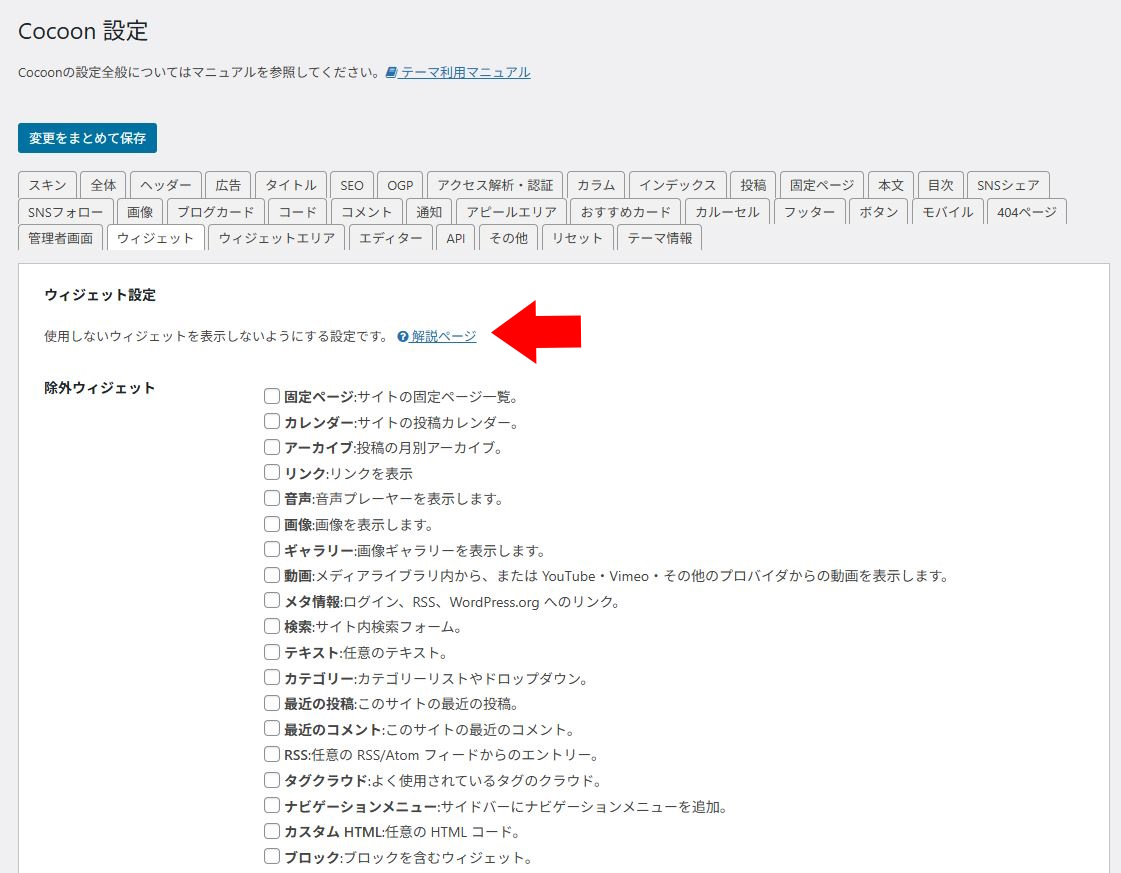Switch to the スキン tab
This screenshot has height=873, width=1121.
click(x=47, y=185)
